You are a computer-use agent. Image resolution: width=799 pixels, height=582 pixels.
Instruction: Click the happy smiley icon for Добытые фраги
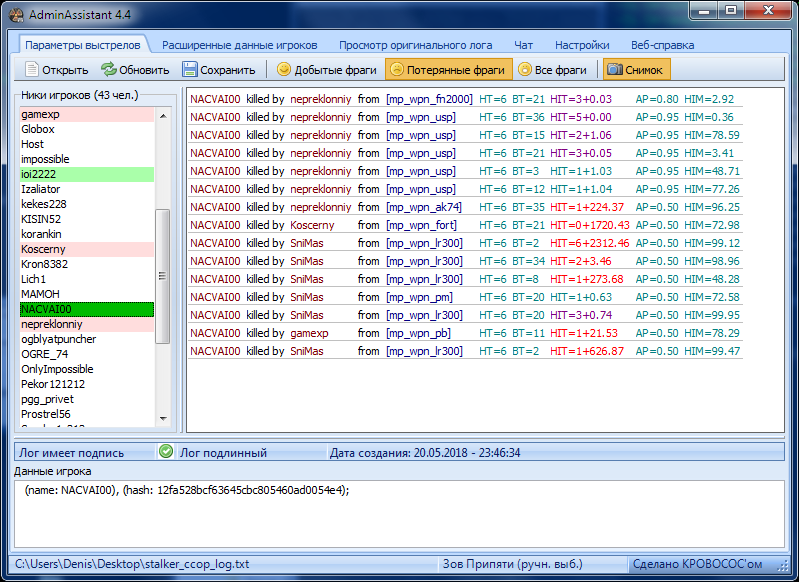(283, 69)
